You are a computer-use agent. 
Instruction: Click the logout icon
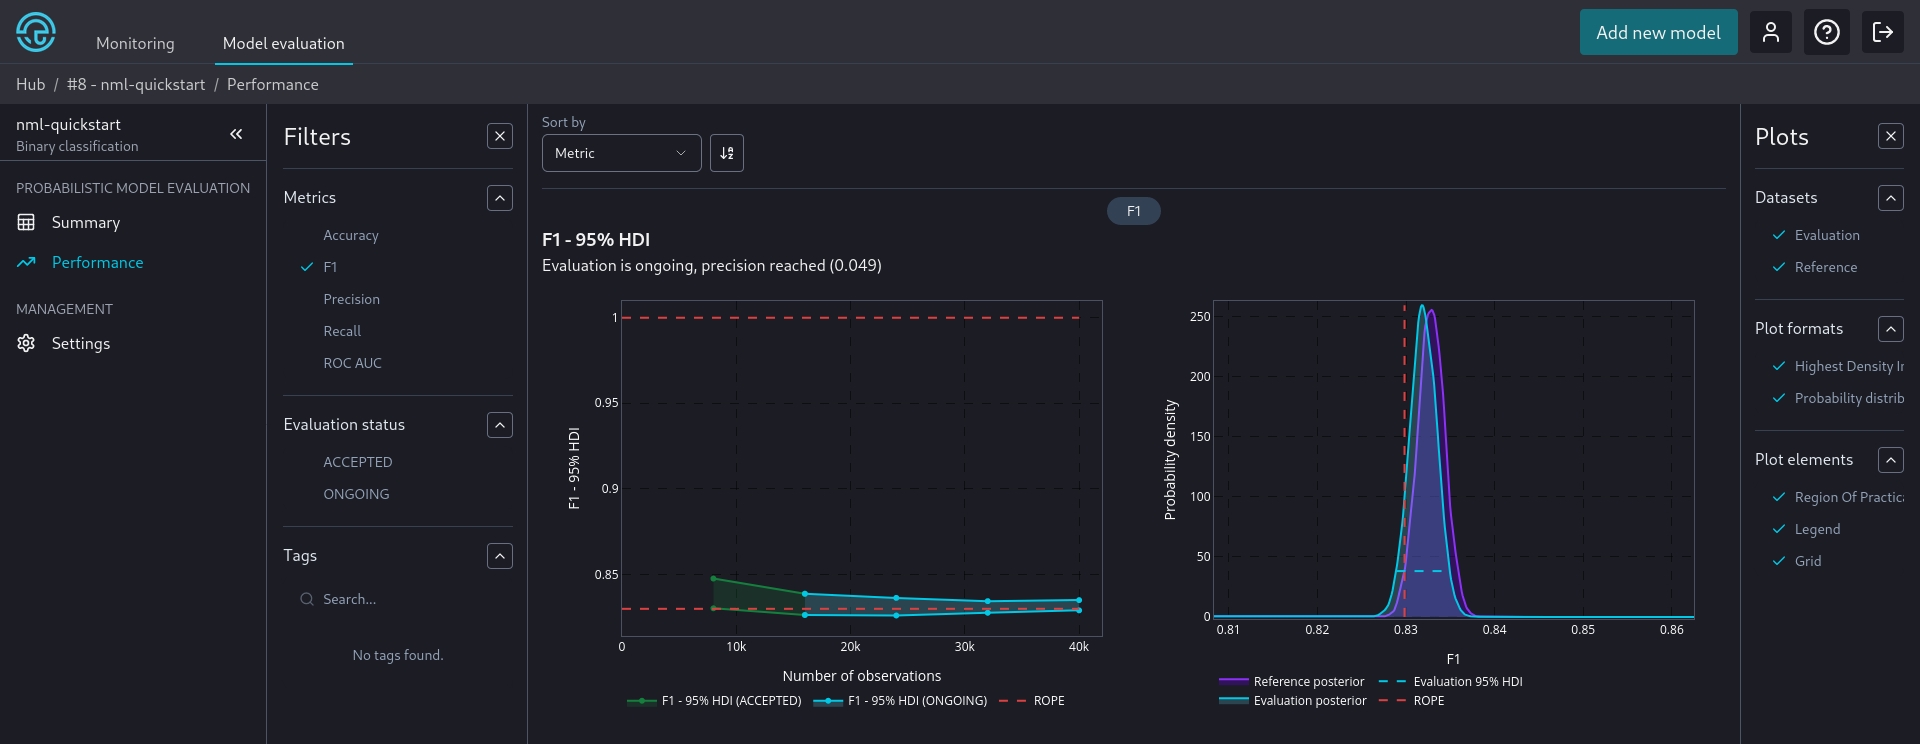click(1882, 32)
